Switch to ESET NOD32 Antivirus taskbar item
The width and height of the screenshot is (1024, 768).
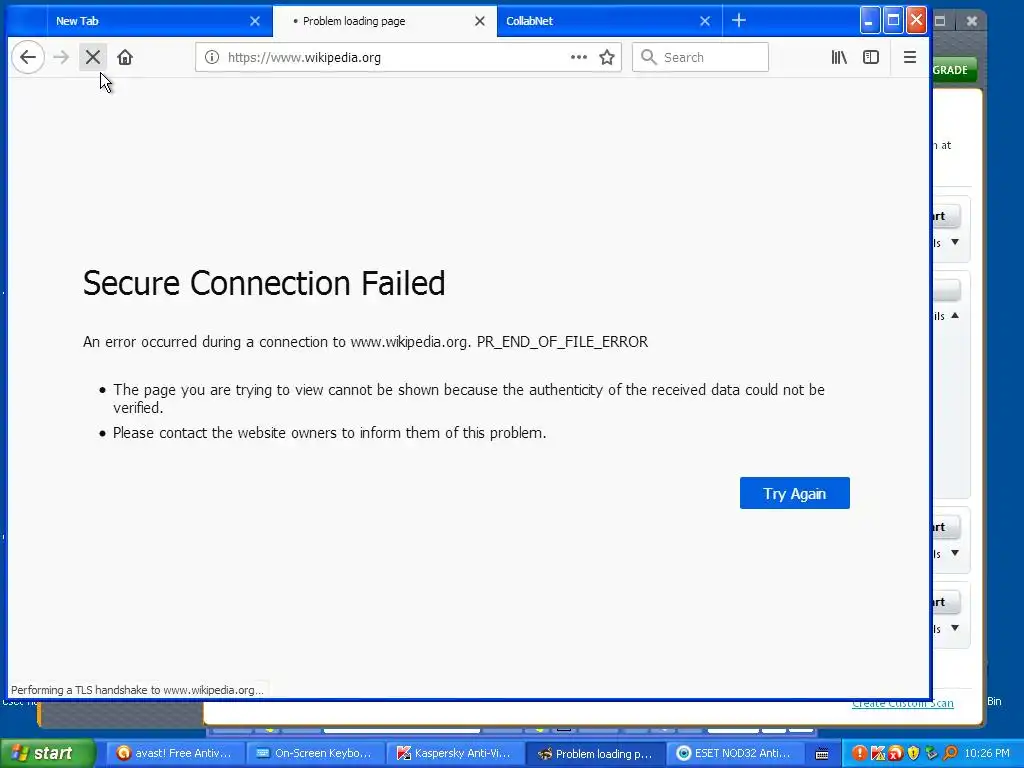(x=735, y=754)
